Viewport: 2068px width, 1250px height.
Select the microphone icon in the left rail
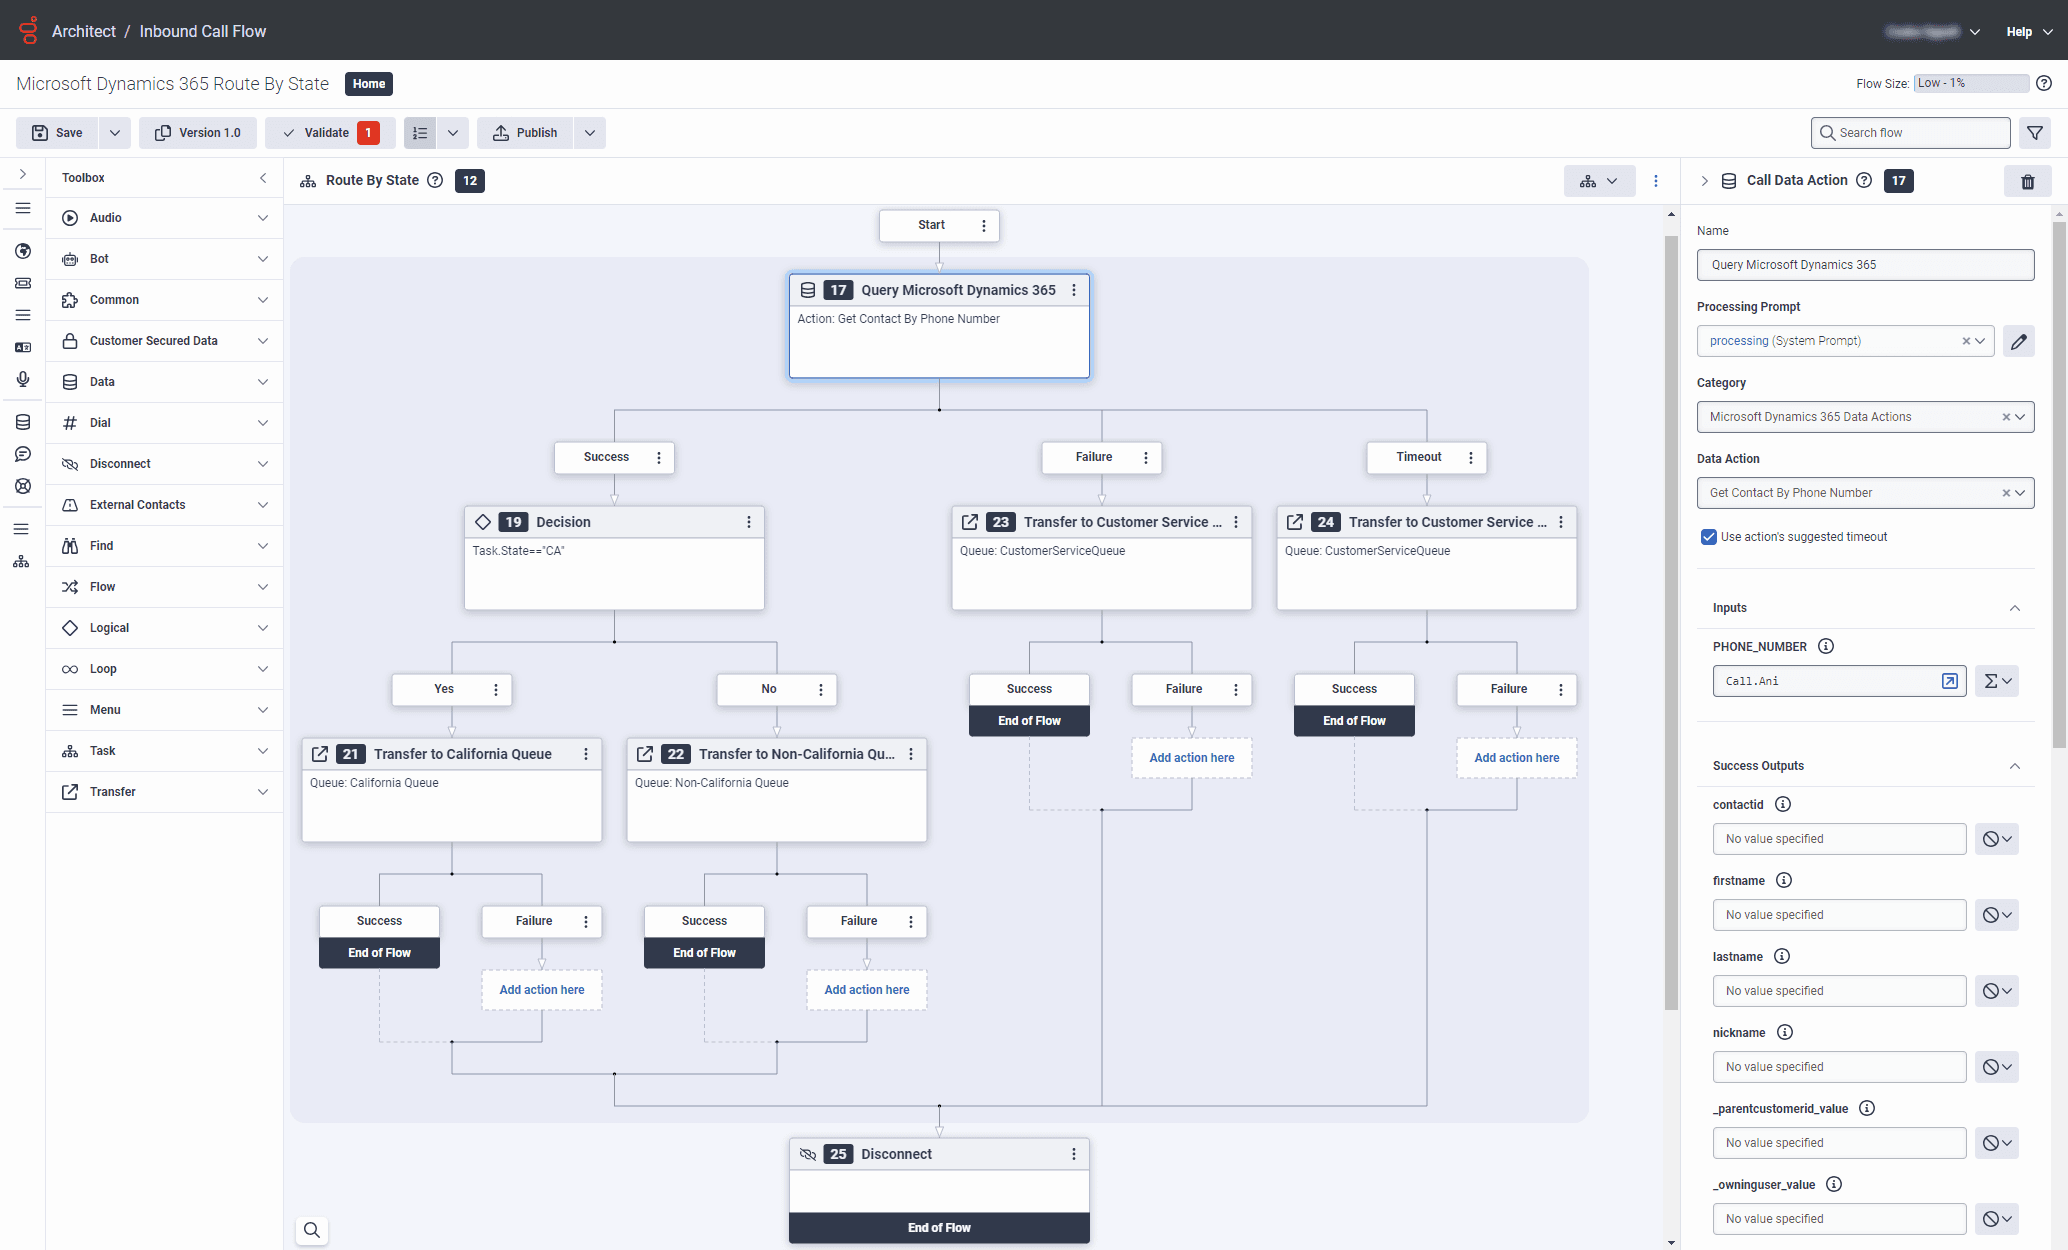pyautogui.click(x=23, y=379)
